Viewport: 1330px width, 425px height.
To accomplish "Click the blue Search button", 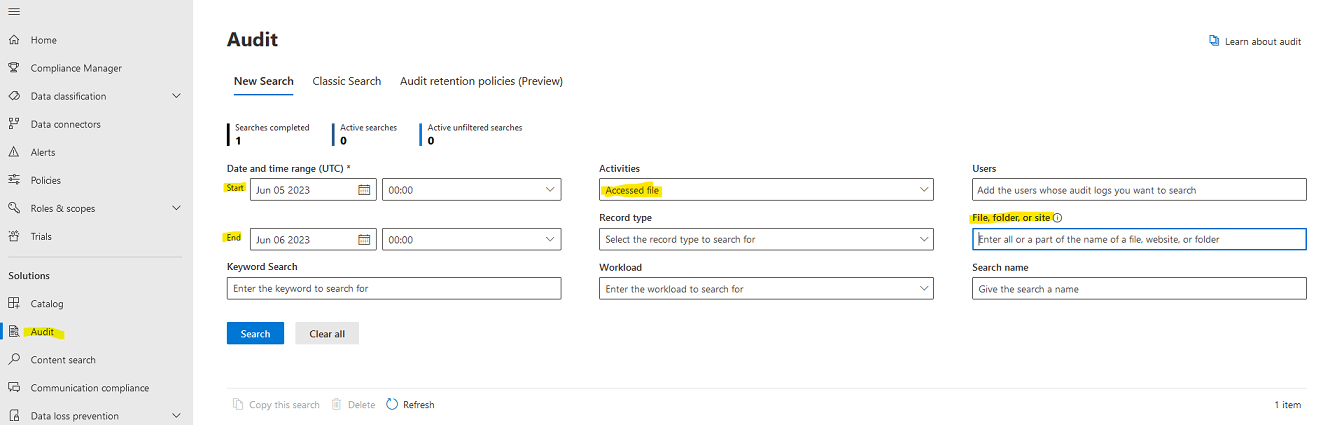I will click(255, 333).
